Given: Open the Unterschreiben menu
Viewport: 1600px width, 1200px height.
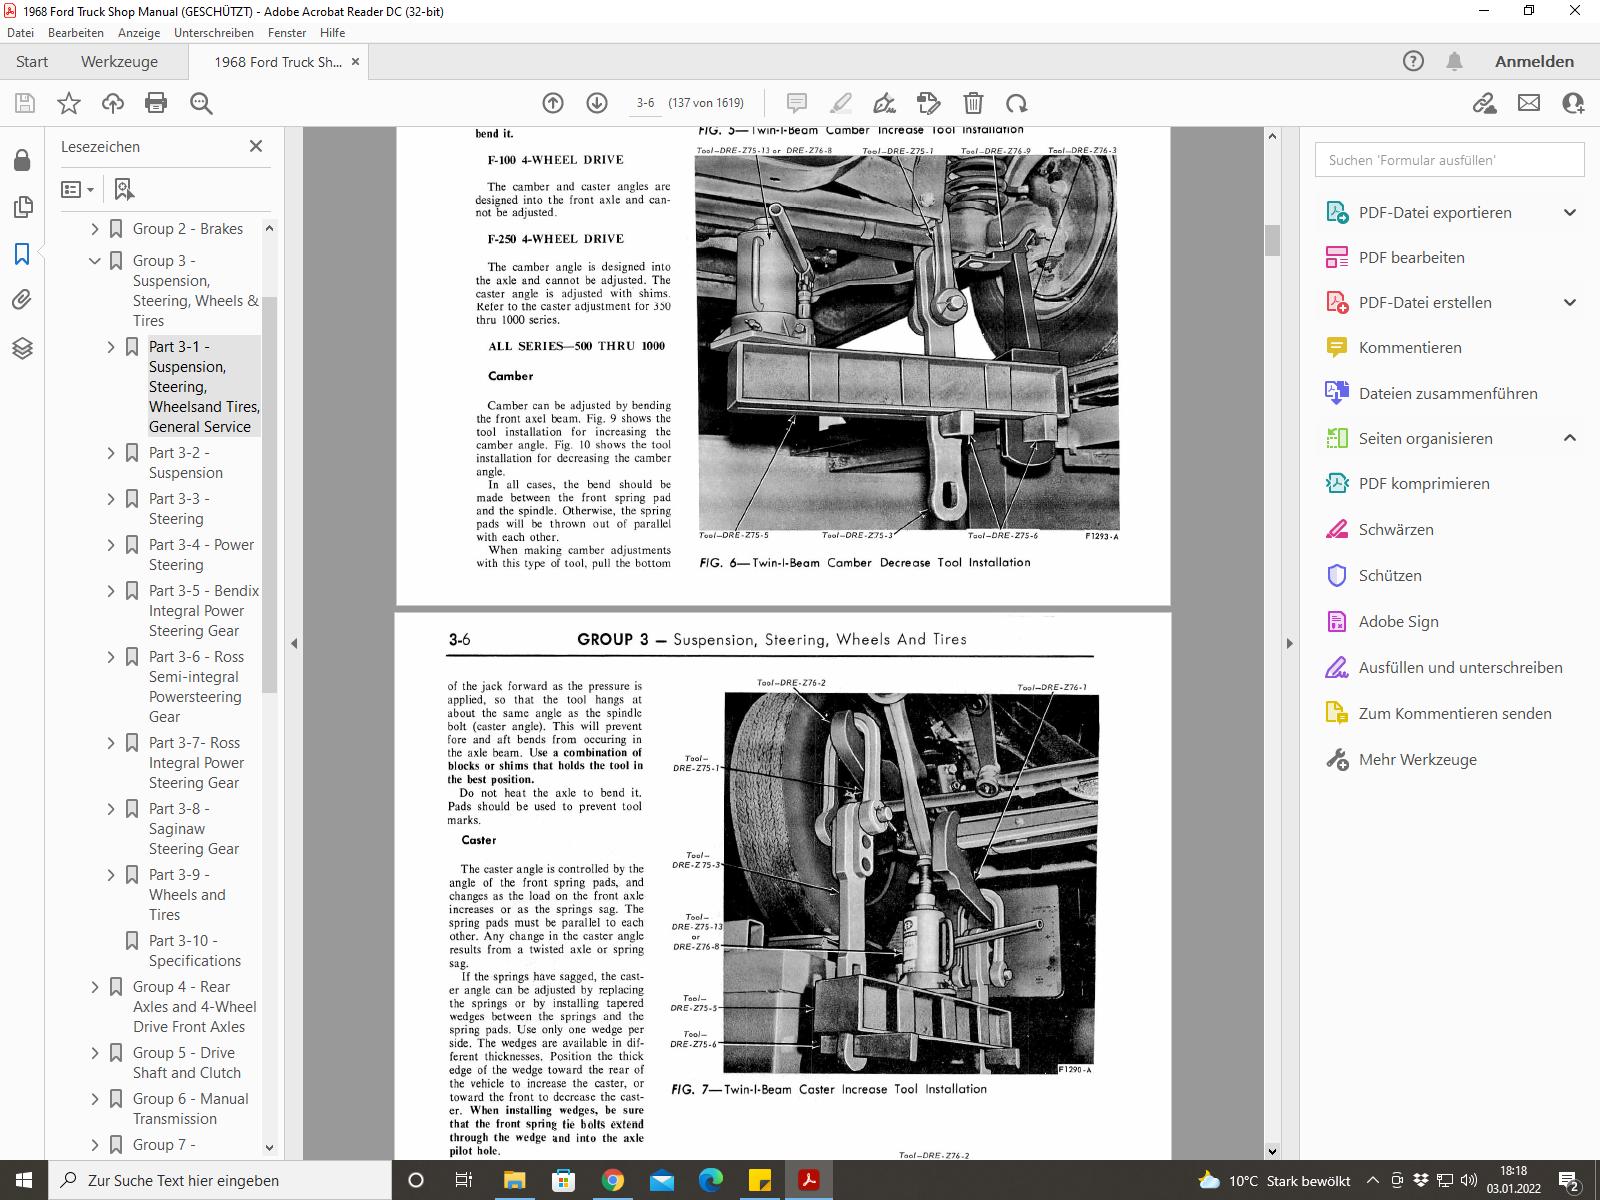Looking at the screenshot, I should (214, 33).
